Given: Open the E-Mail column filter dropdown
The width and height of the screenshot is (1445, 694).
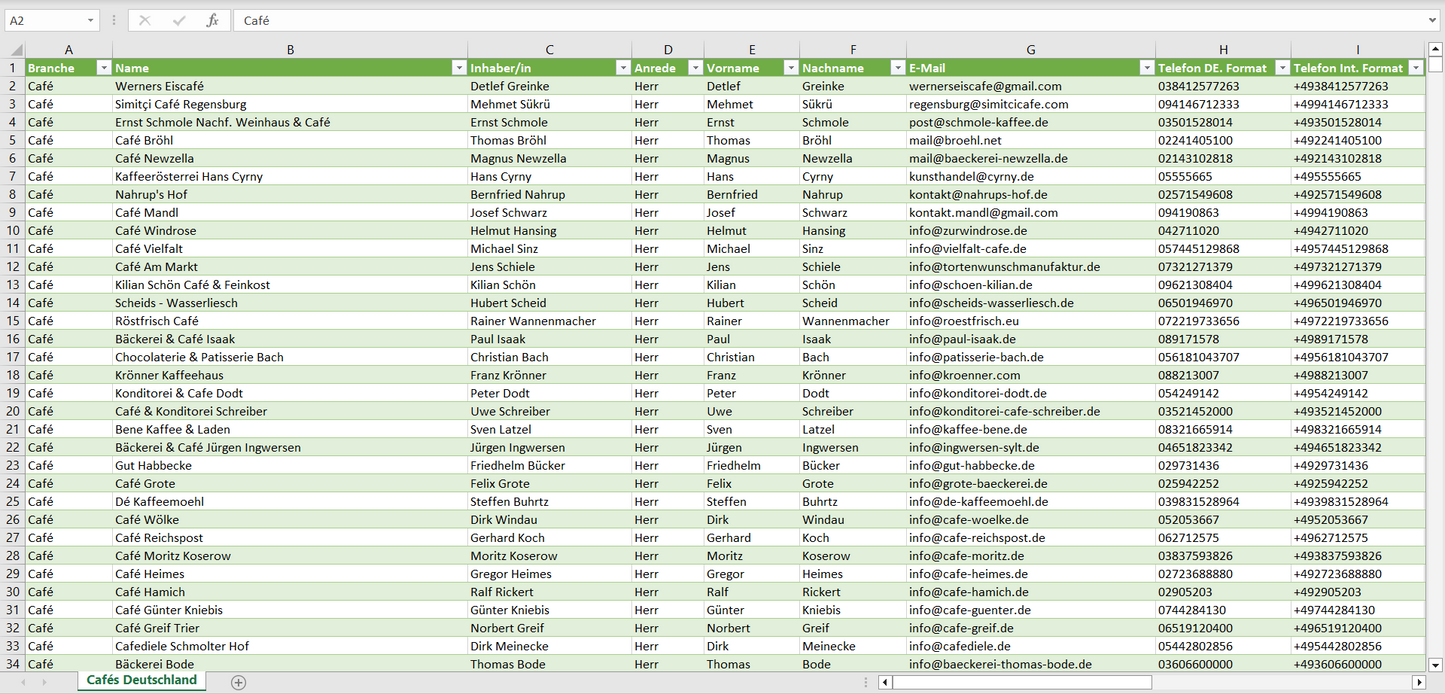Looking at the screenshot, I should pos(1146,68).
